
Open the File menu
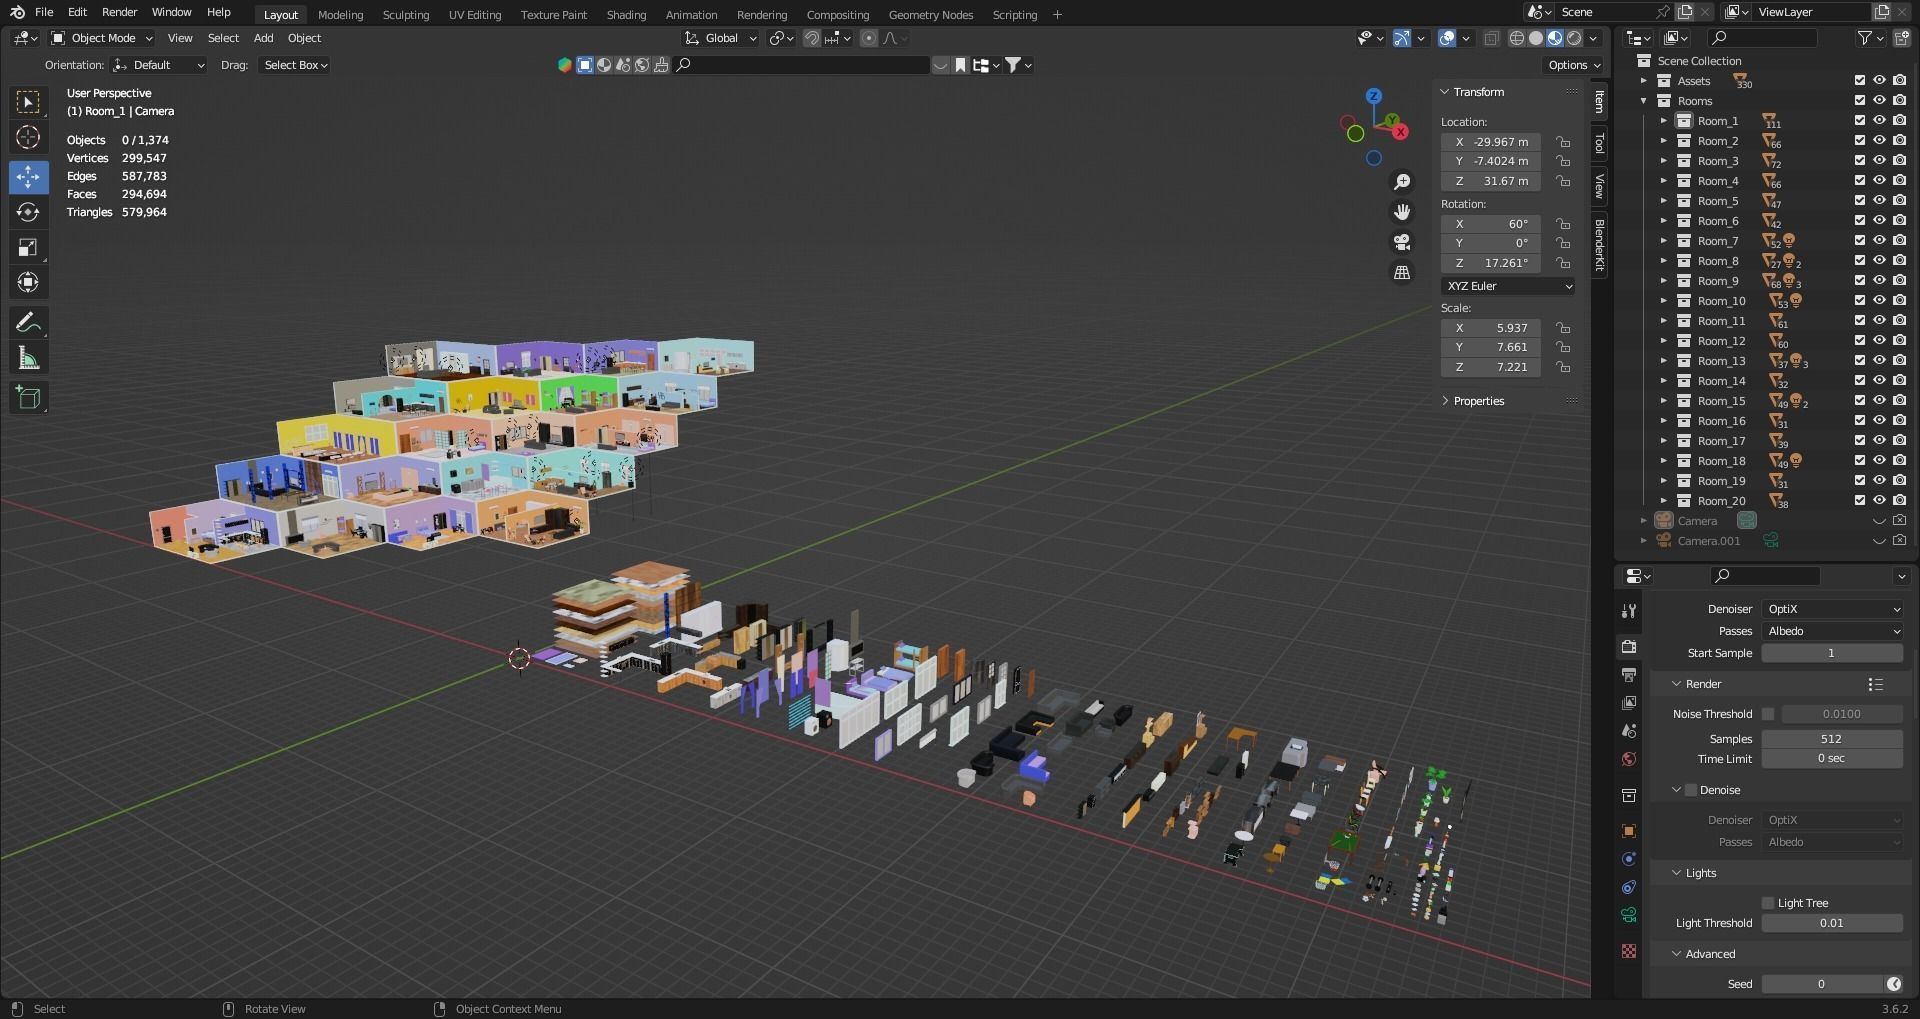coord(44,12)
